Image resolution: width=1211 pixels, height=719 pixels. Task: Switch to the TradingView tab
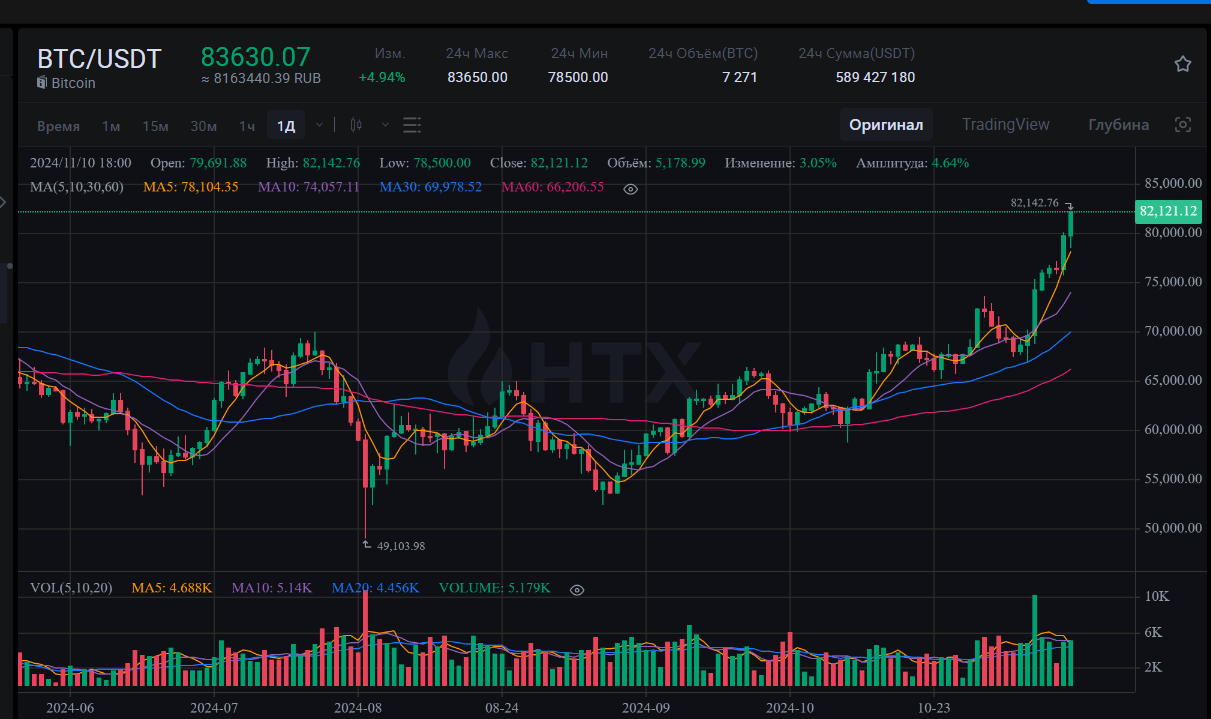click(1006, 125)
